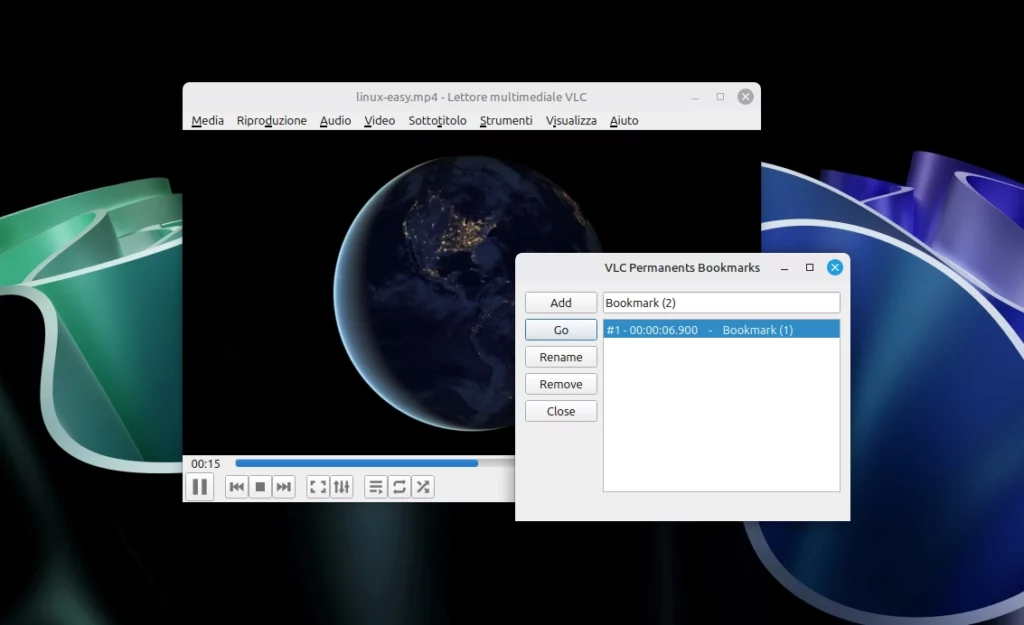Open the Visualizza menu
The height and width of the screenshot is (625, 1024).
(x=571, y=120)
